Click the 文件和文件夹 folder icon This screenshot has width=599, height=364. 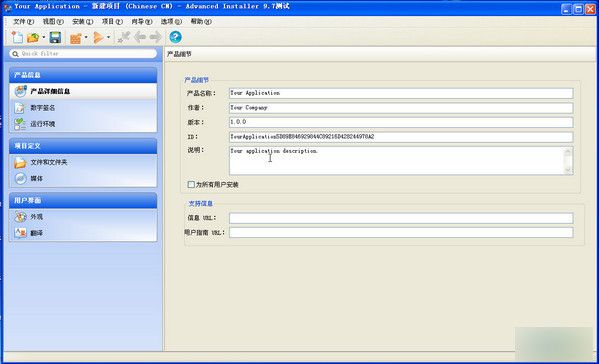click(x=20, y=162)
